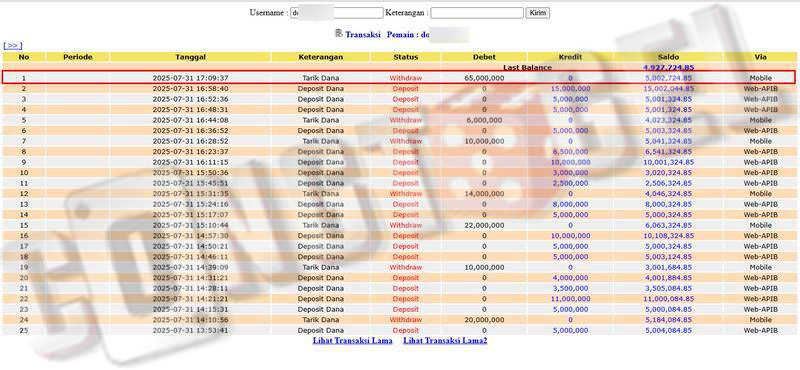Click the Debet column header

(484, 57)
